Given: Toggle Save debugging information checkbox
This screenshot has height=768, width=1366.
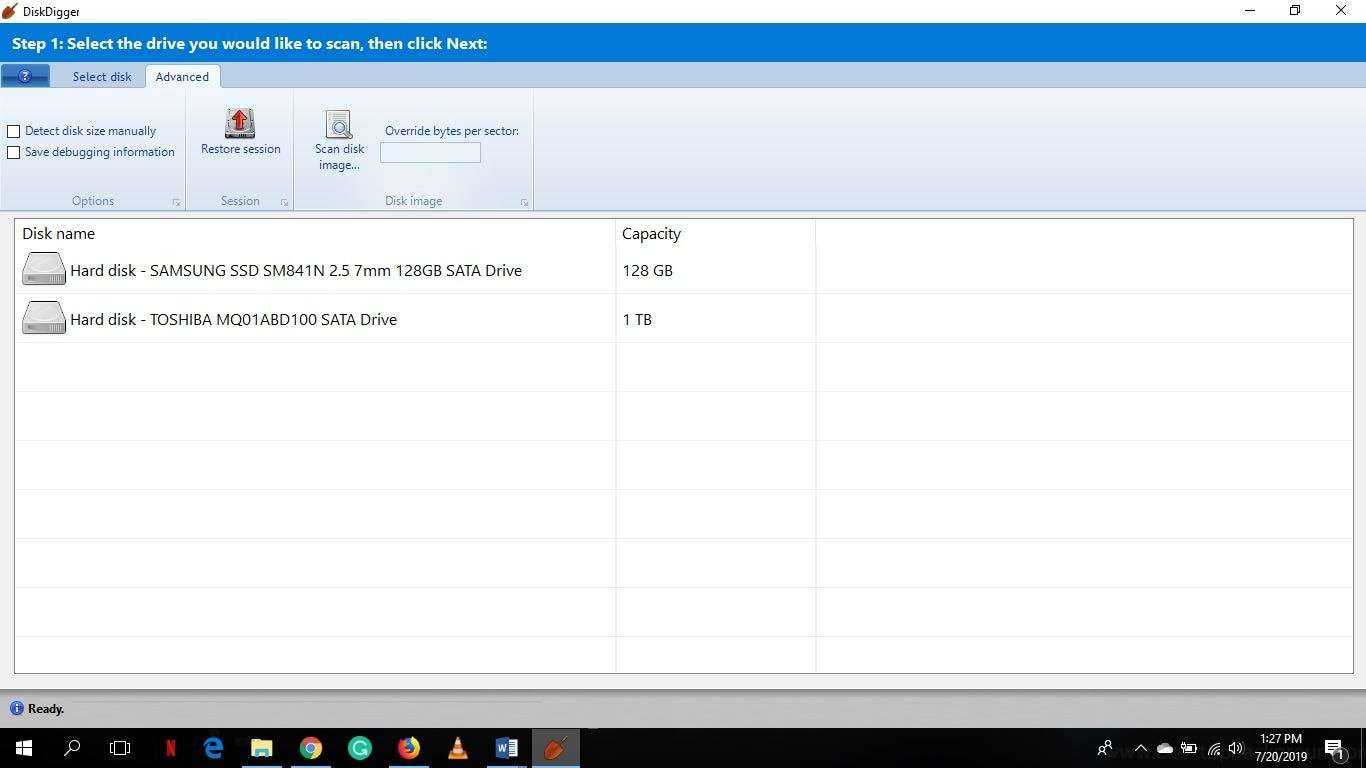Looking at the screenshot, I should (x=14, y=152).
